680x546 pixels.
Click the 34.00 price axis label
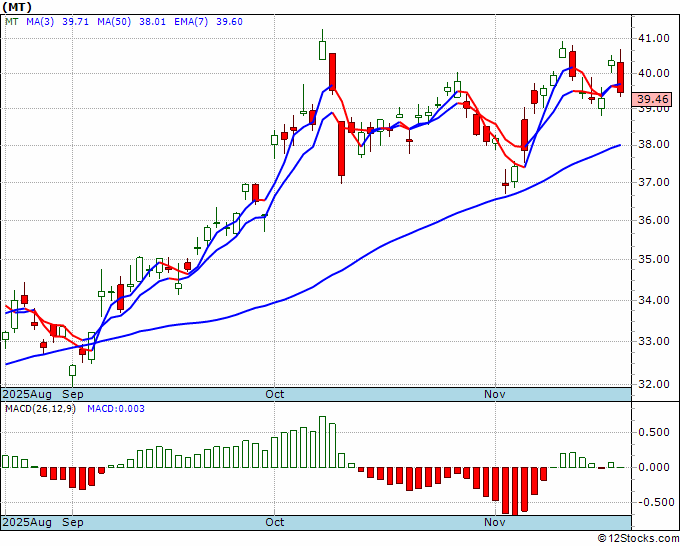[654, 300]
